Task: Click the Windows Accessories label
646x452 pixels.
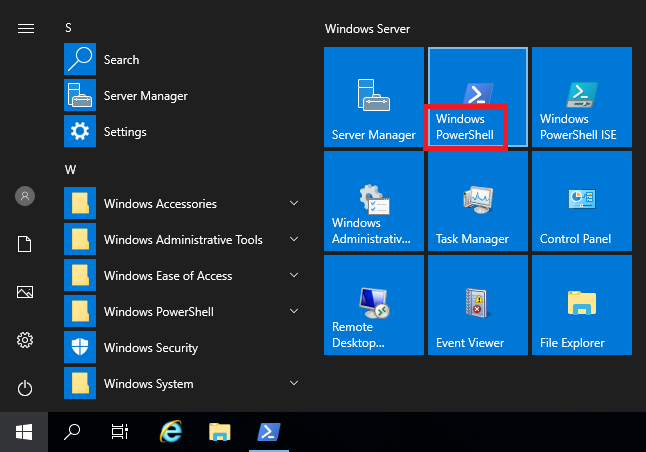Action: point(160,204)
